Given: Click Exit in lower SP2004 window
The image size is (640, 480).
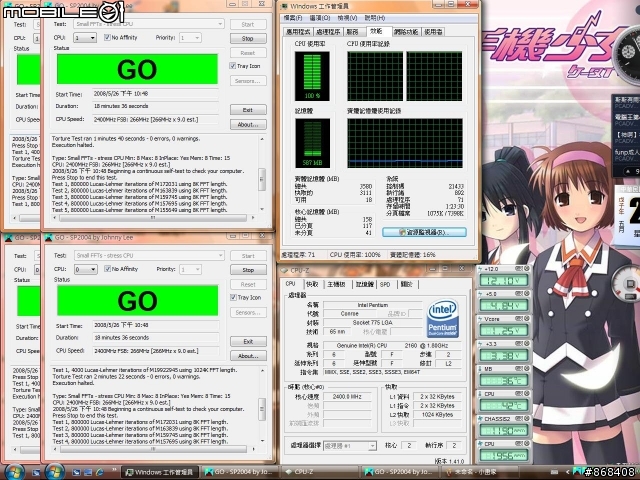Looking at the screenshot, I should [248, 341].
